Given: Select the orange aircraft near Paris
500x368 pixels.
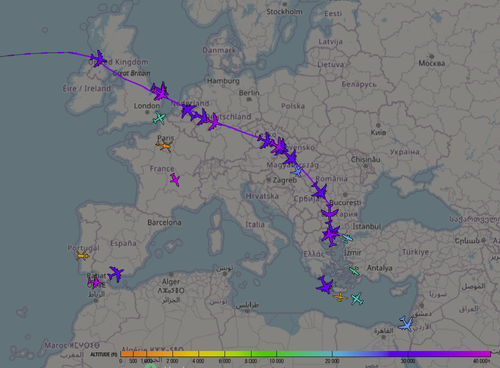Looking at the screenshot, I should point(164,146).
